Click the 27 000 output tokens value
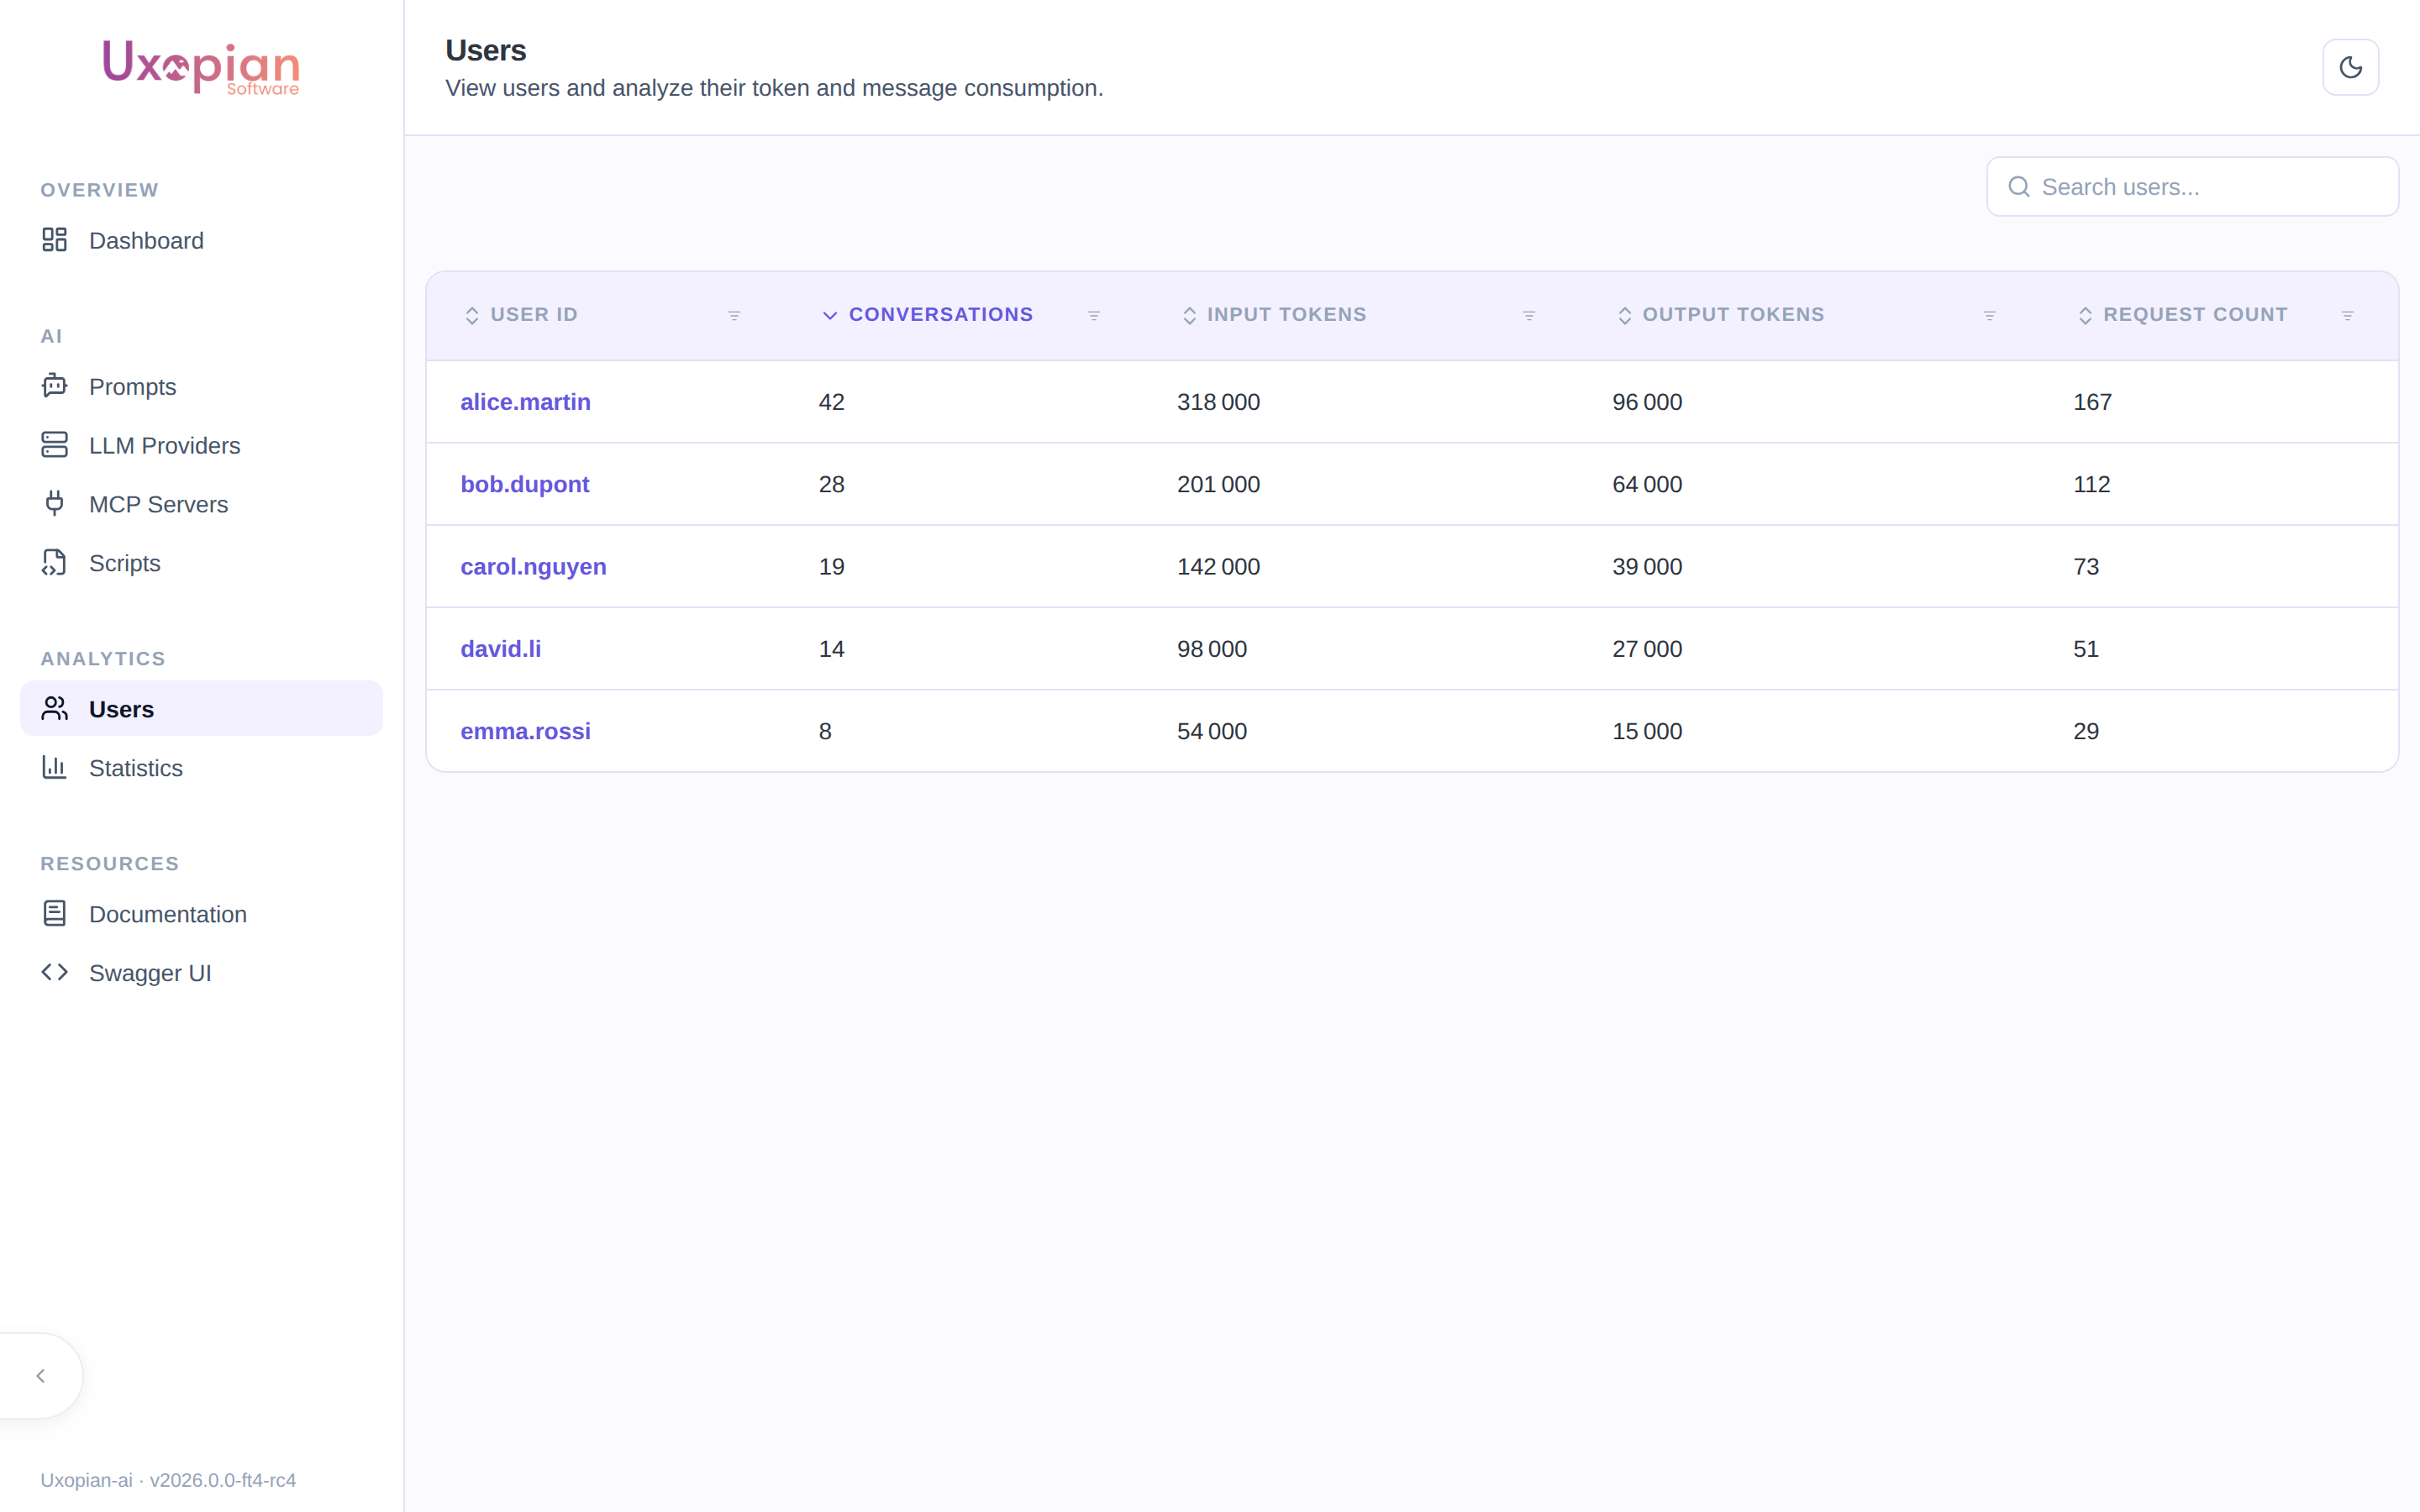Viewport: 2420px width, 1512px height. coord(1647,649)
